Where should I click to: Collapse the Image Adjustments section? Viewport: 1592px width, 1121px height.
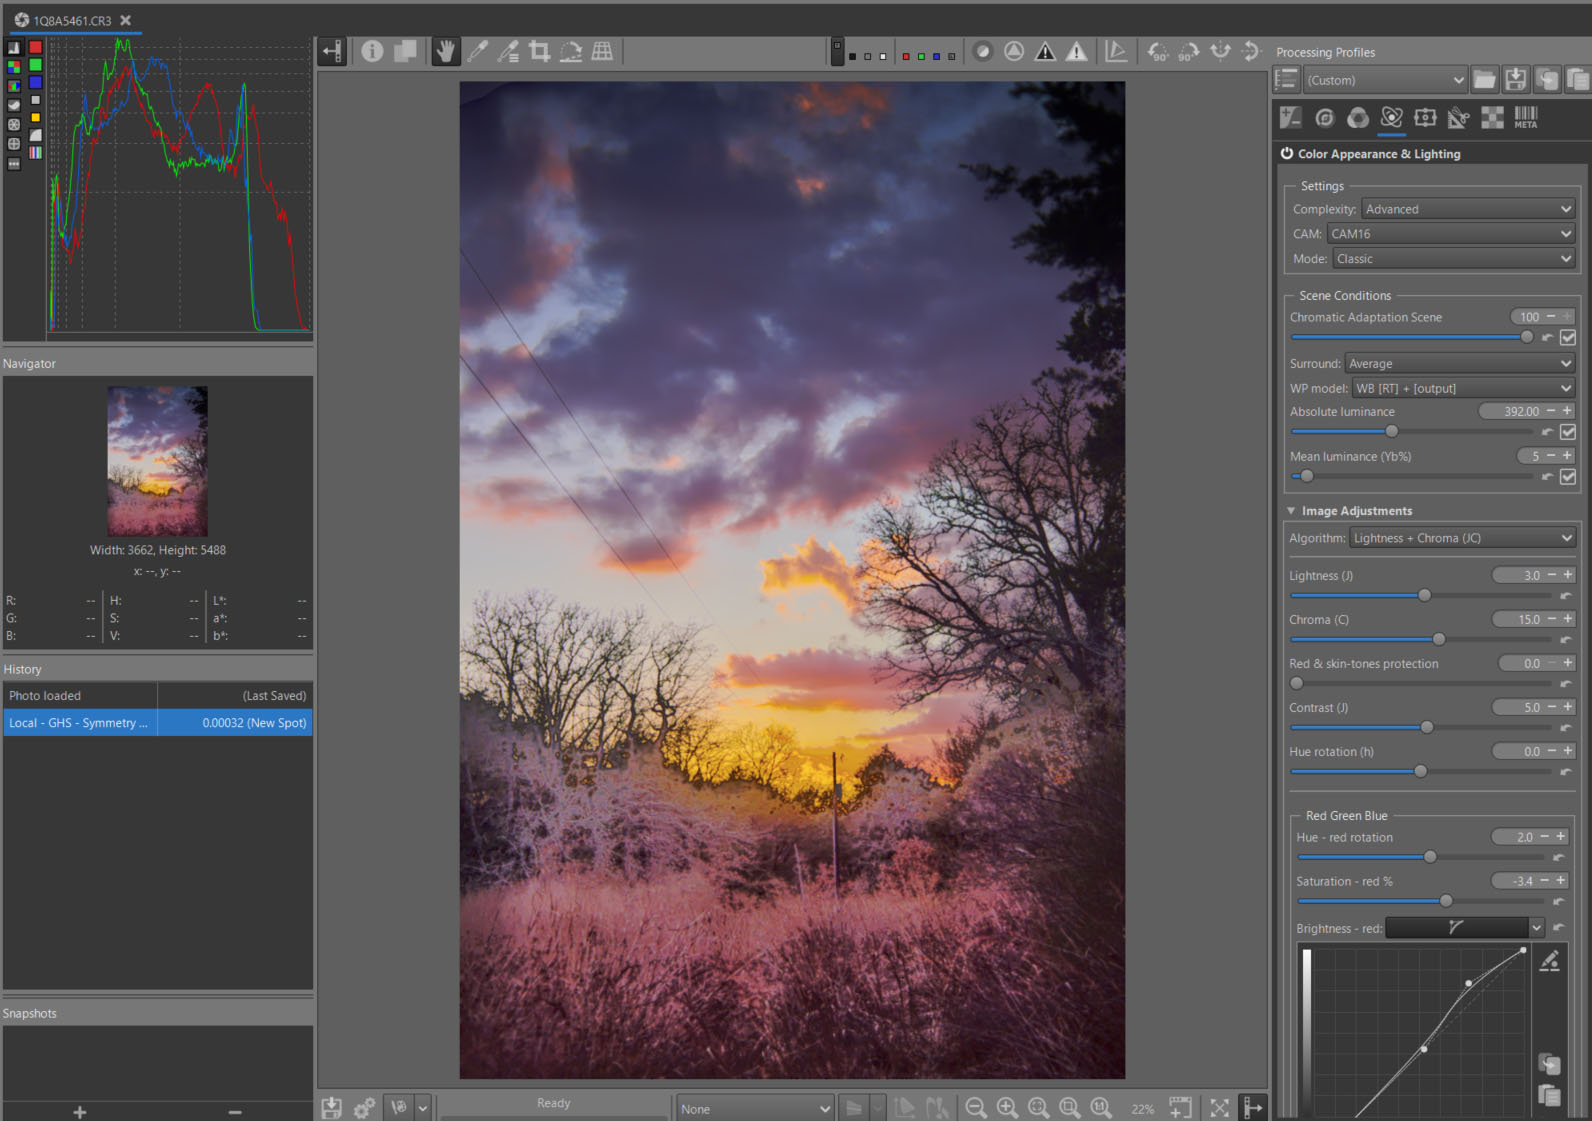tap(1291, 511)
